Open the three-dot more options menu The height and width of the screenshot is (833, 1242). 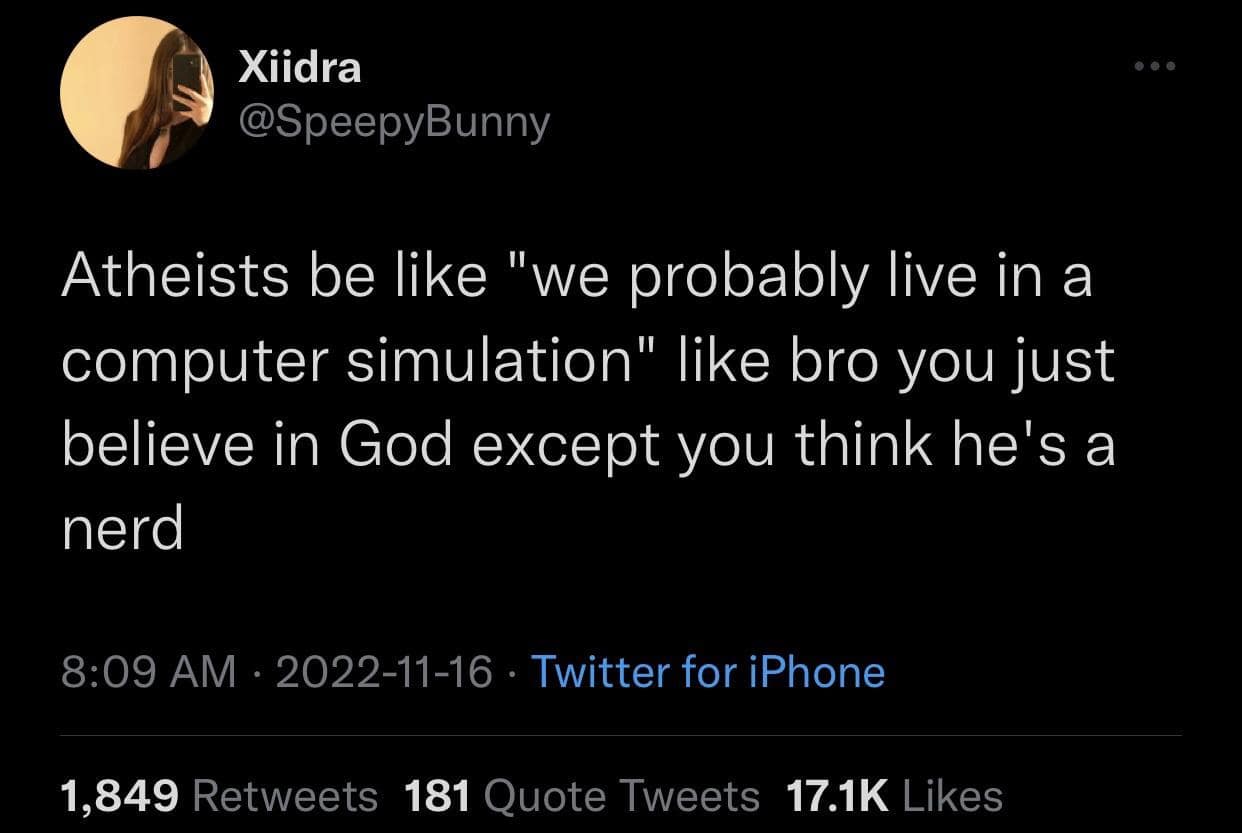coord(1157,64)
